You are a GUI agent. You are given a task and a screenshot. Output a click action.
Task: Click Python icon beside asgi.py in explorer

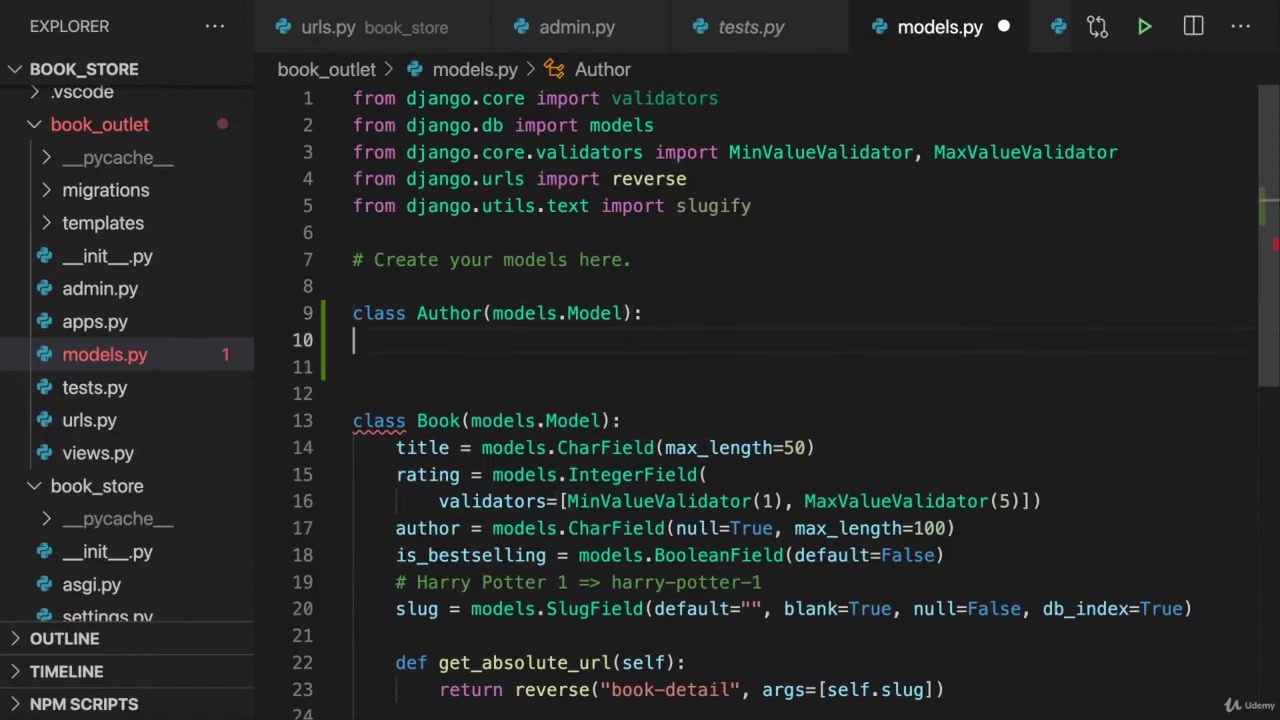[x=44, y=585]
